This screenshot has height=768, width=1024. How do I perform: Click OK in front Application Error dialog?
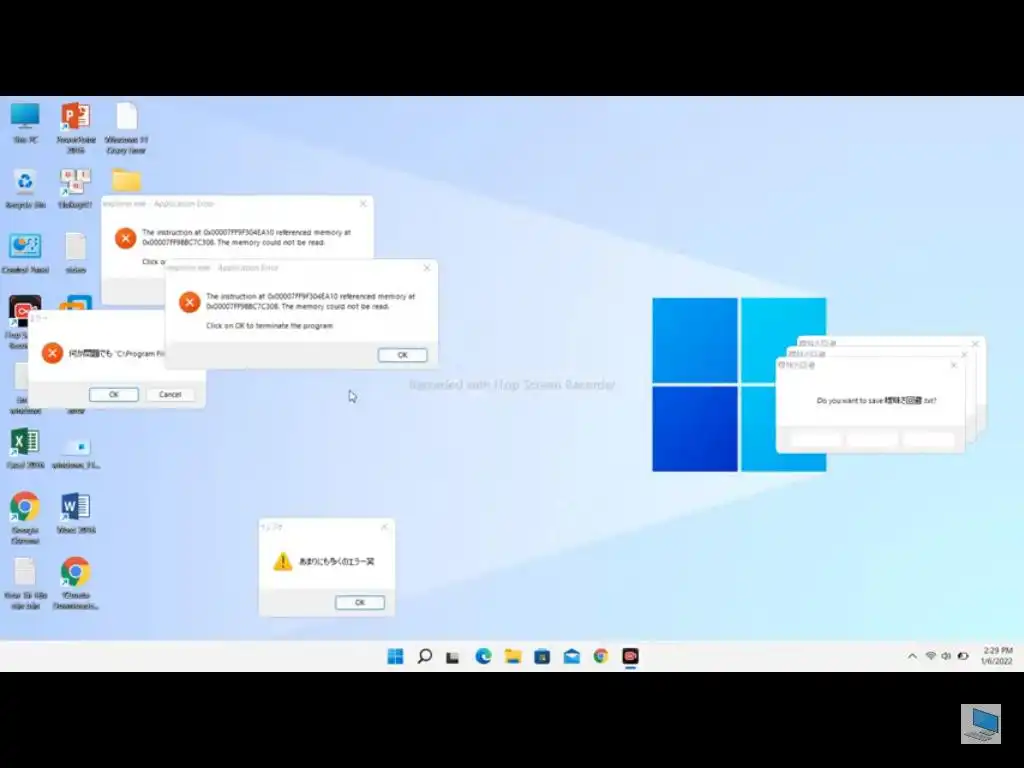click(402, 355)
